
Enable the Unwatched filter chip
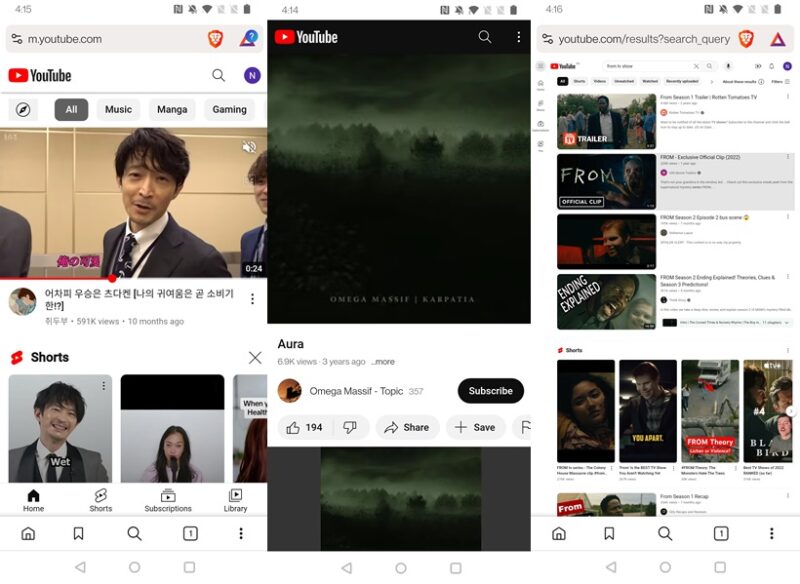click(x=624, y=80)
